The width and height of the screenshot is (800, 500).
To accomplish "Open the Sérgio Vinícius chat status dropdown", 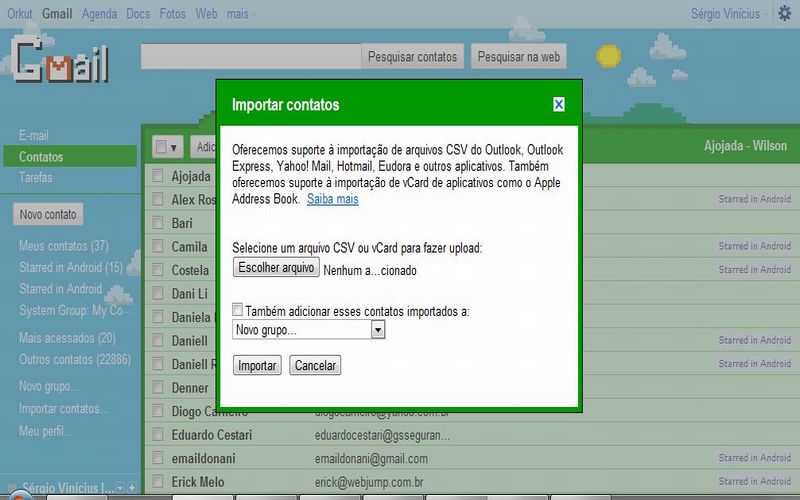I will (119, 488).
